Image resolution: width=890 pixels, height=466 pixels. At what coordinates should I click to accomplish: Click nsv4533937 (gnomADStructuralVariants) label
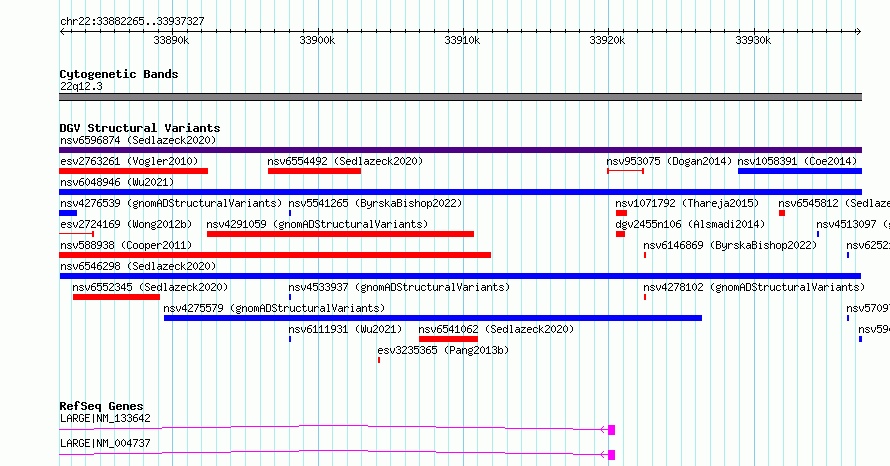pos(399,287)
